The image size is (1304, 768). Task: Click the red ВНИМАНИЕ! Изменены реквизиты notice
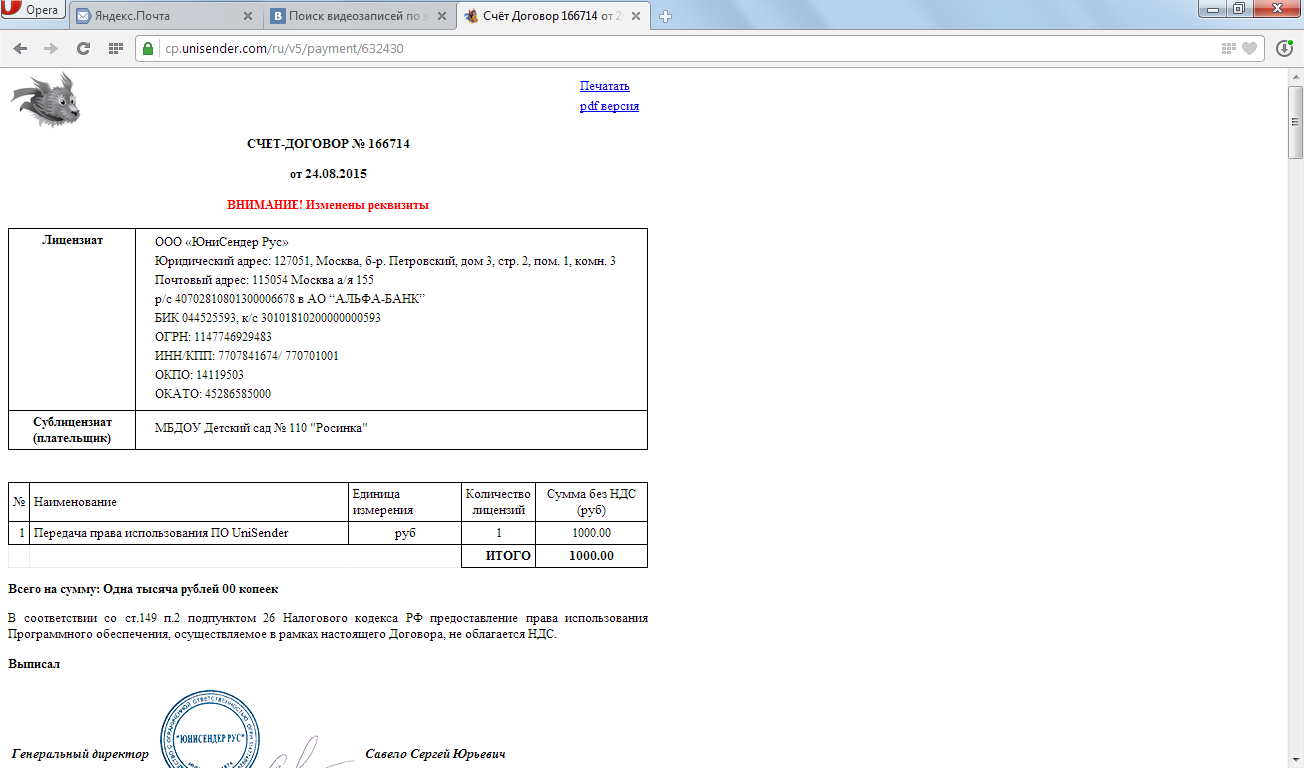click(328, 205)
